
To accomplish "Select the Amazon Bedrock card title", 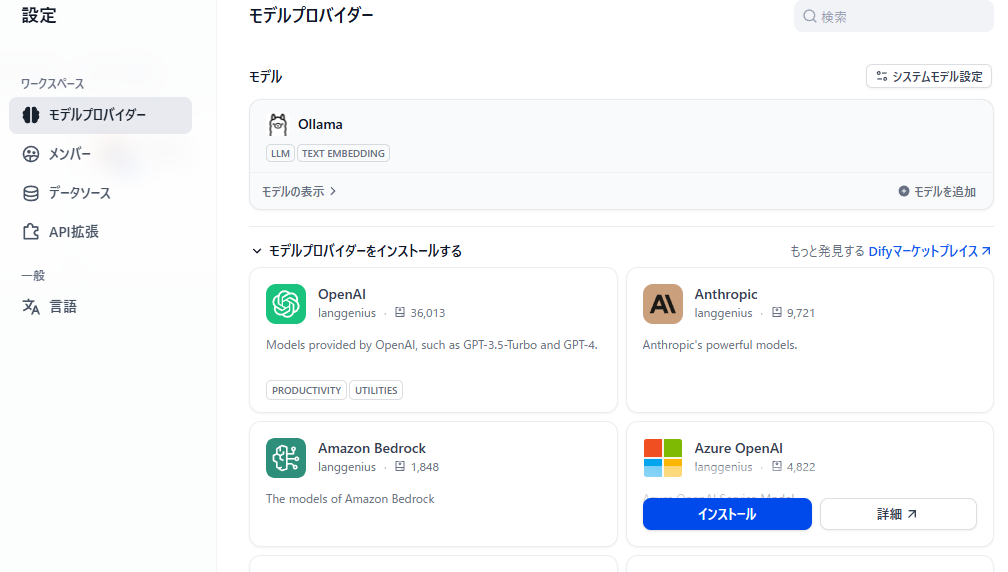I will (372, 448).
